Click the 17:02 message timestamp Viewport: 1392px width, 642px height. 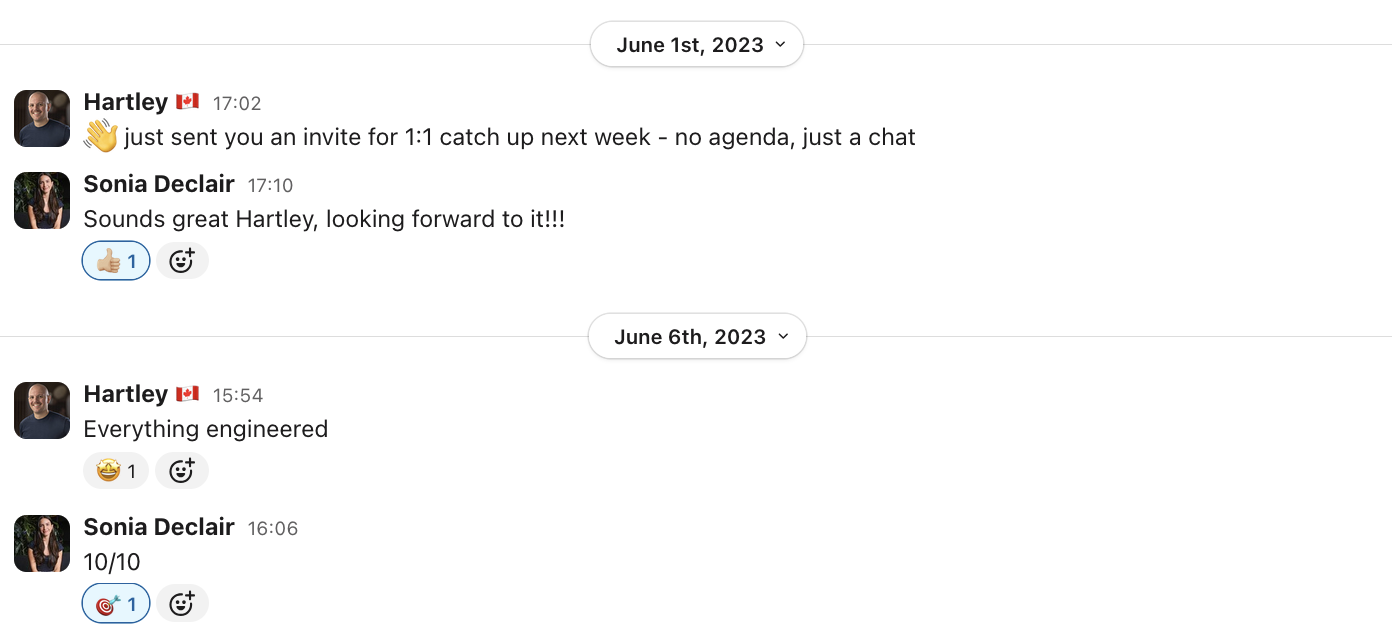(237, 103)
